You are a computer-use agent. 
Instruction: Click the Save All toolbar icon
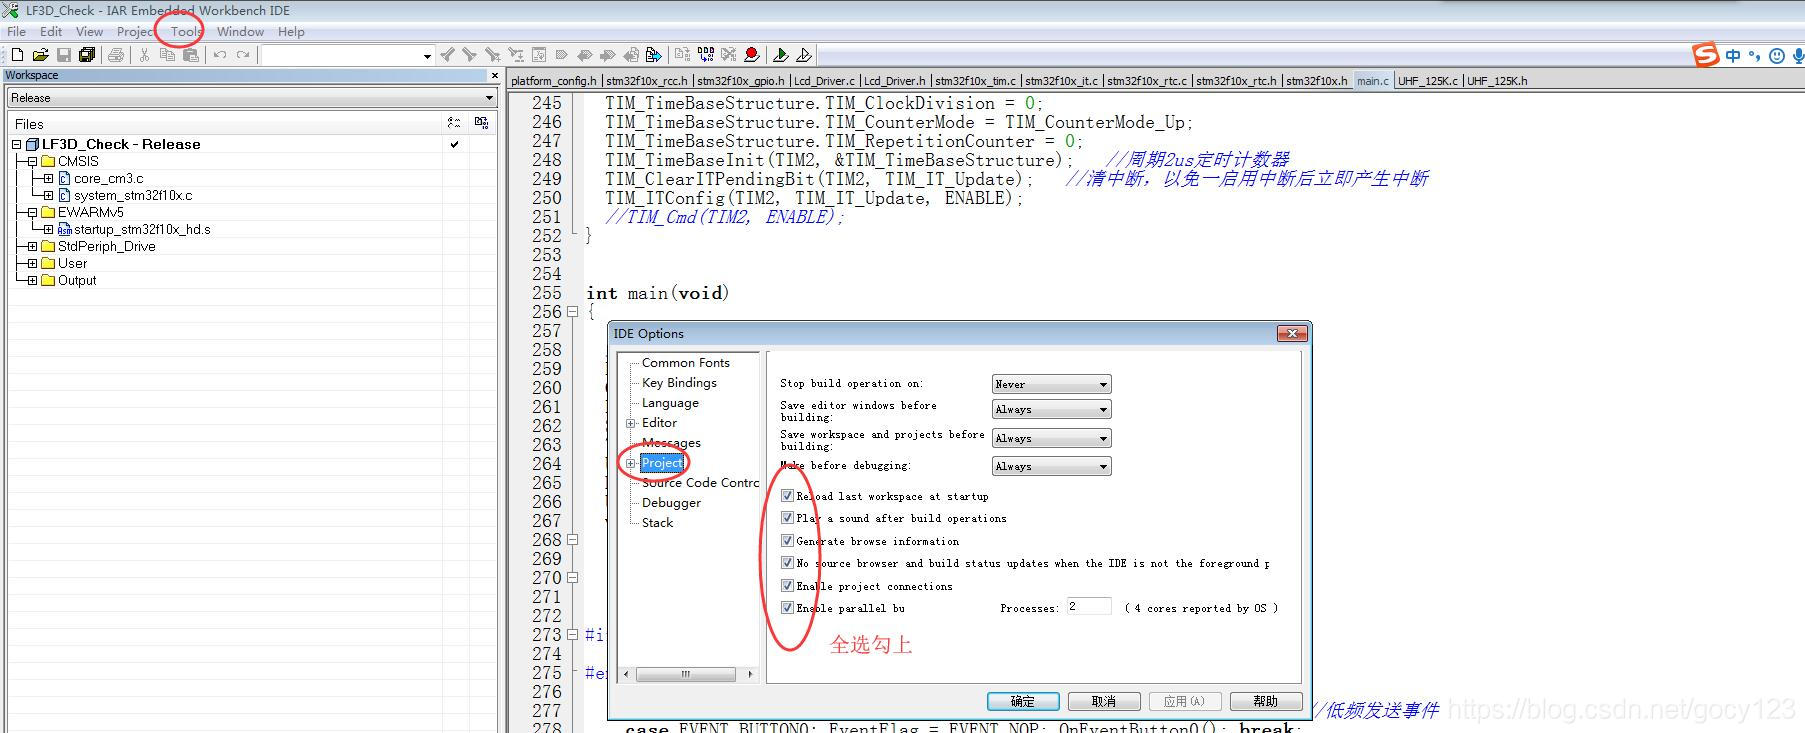click(x=87, y=55)
